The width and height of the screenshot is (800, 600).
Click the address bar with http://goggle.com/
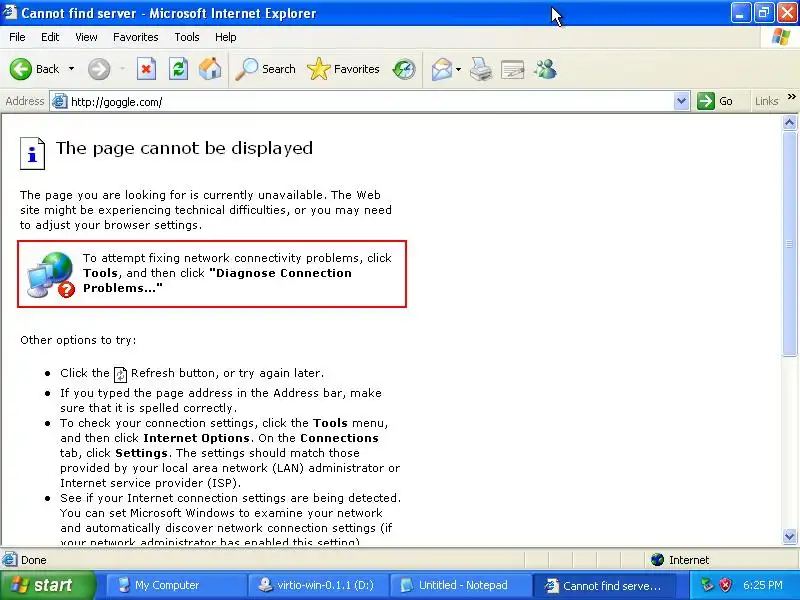point(370,102)
